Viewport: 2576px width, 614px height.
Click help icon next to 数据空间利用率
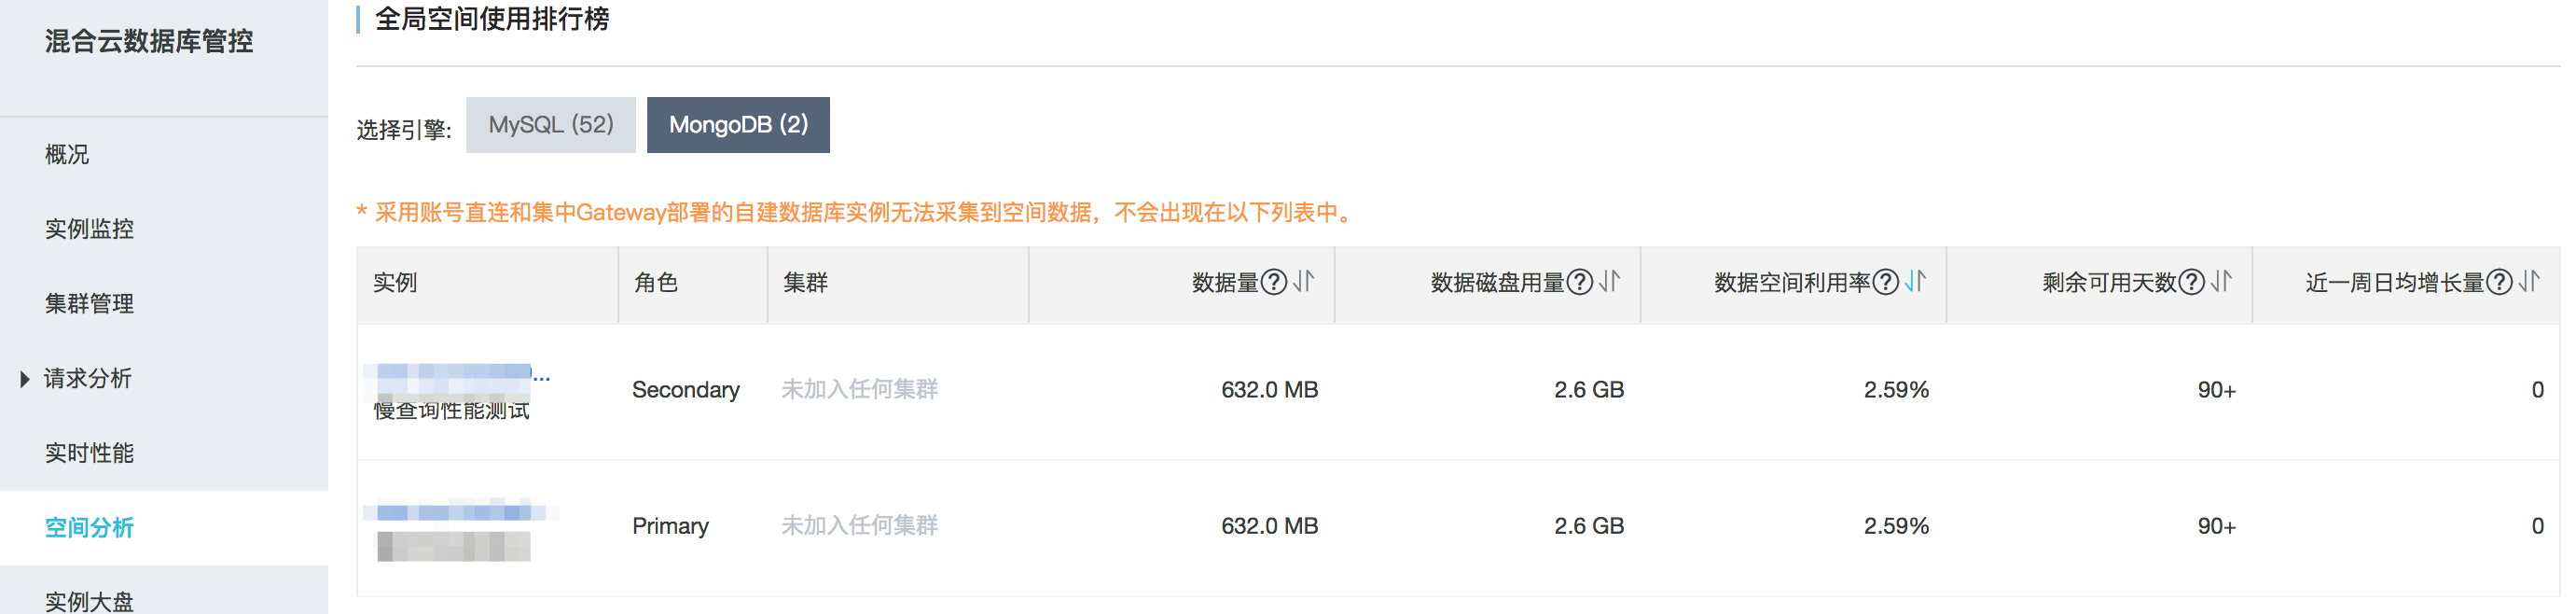(1885, 283)
